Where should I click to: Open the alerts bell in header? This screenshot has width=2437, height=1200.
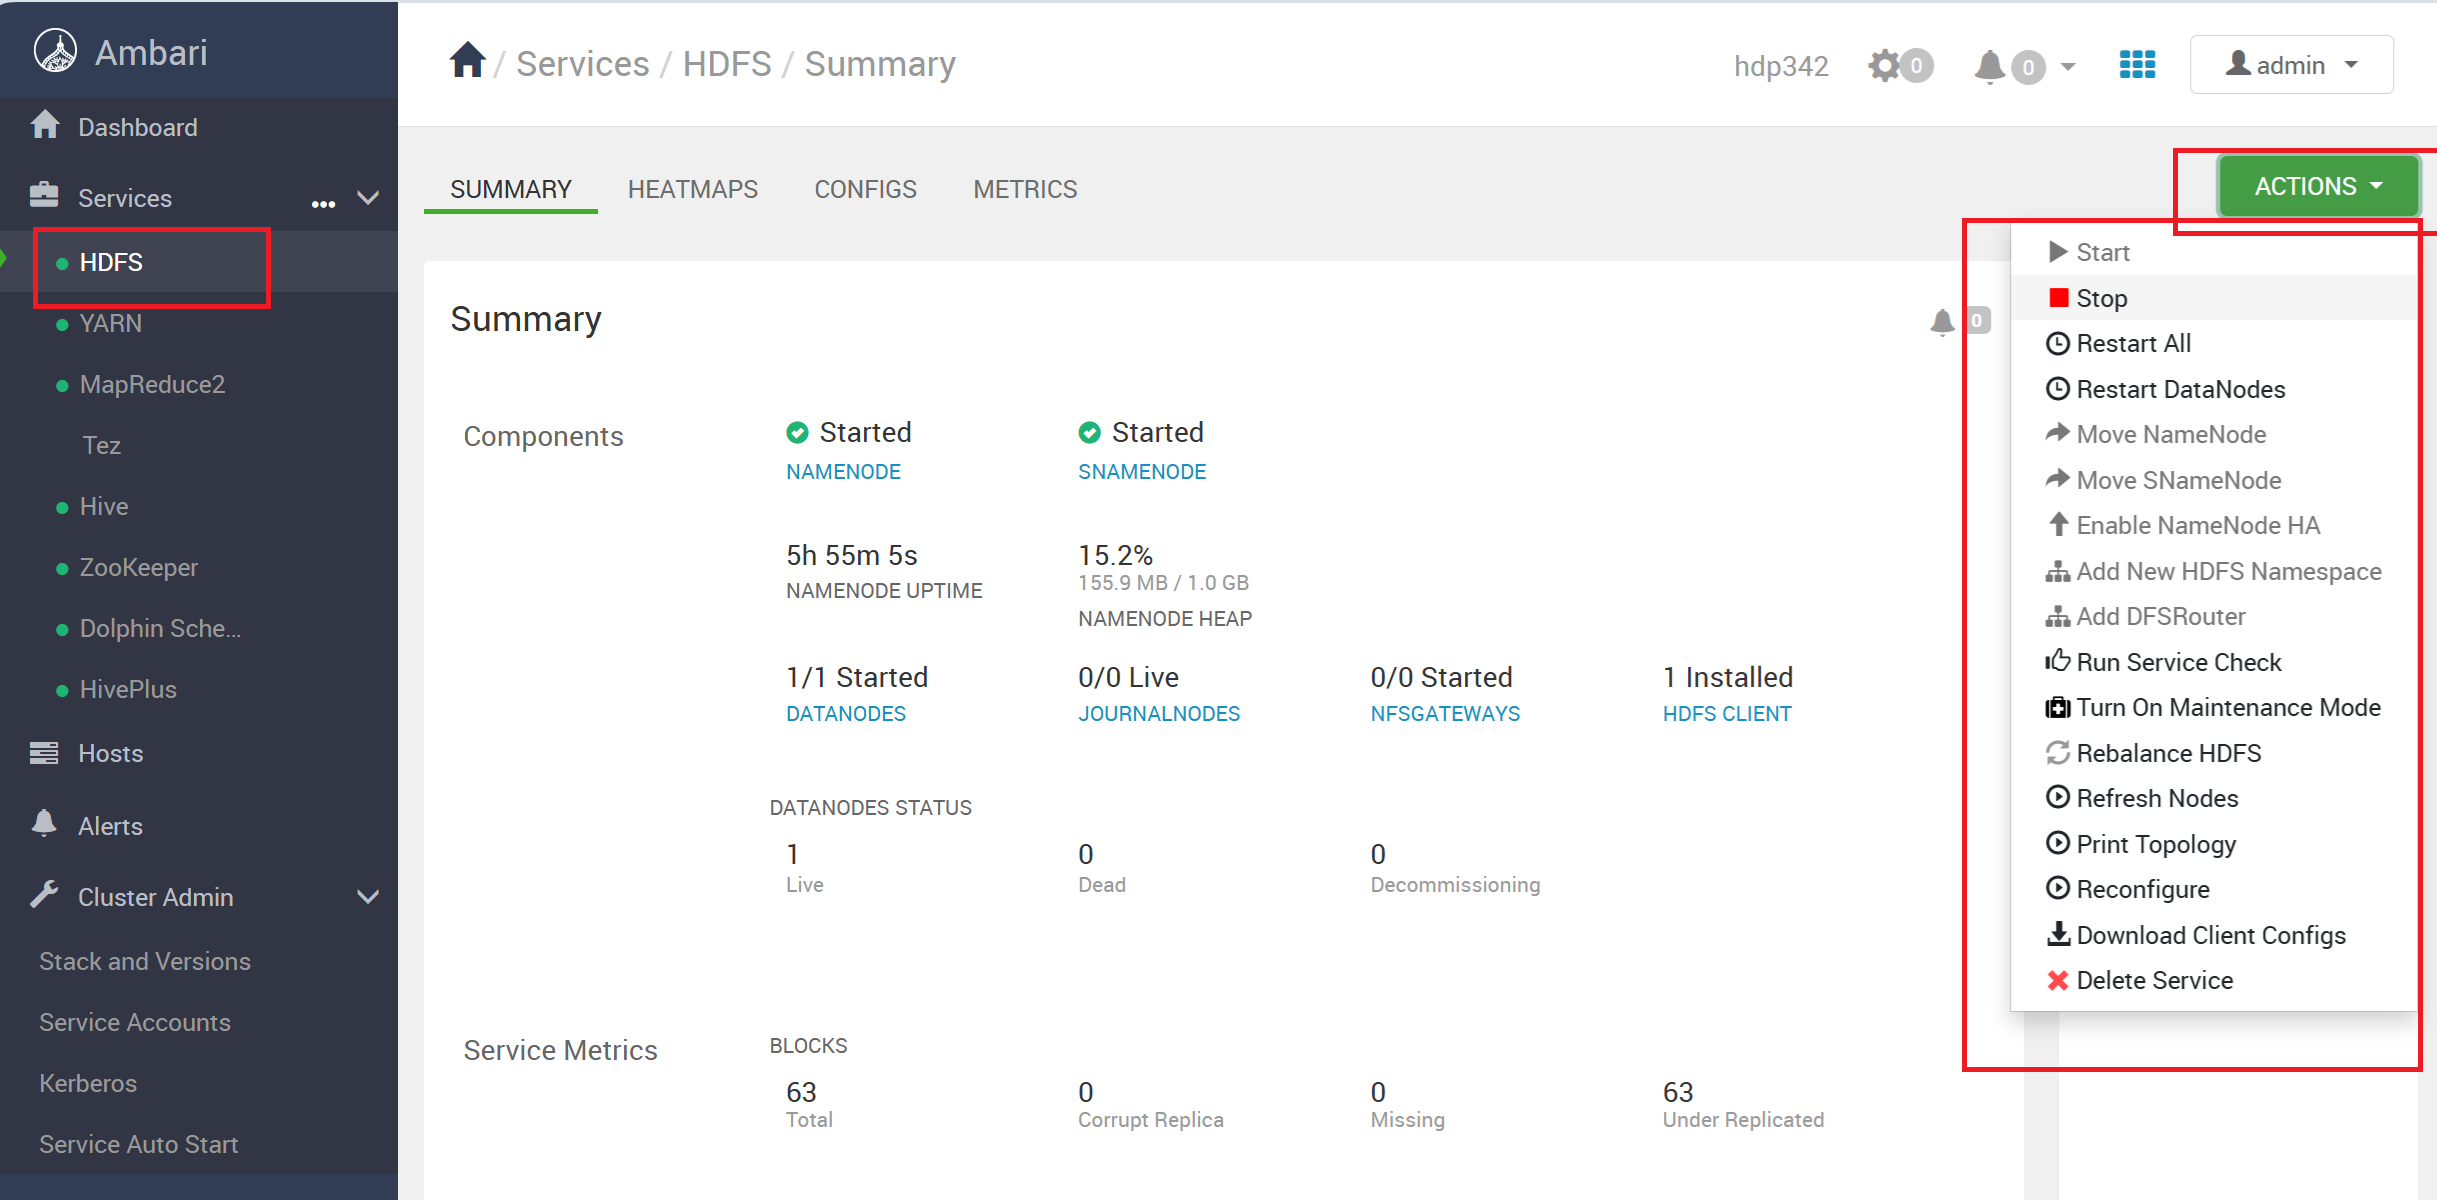click(x=1990, y=67)
